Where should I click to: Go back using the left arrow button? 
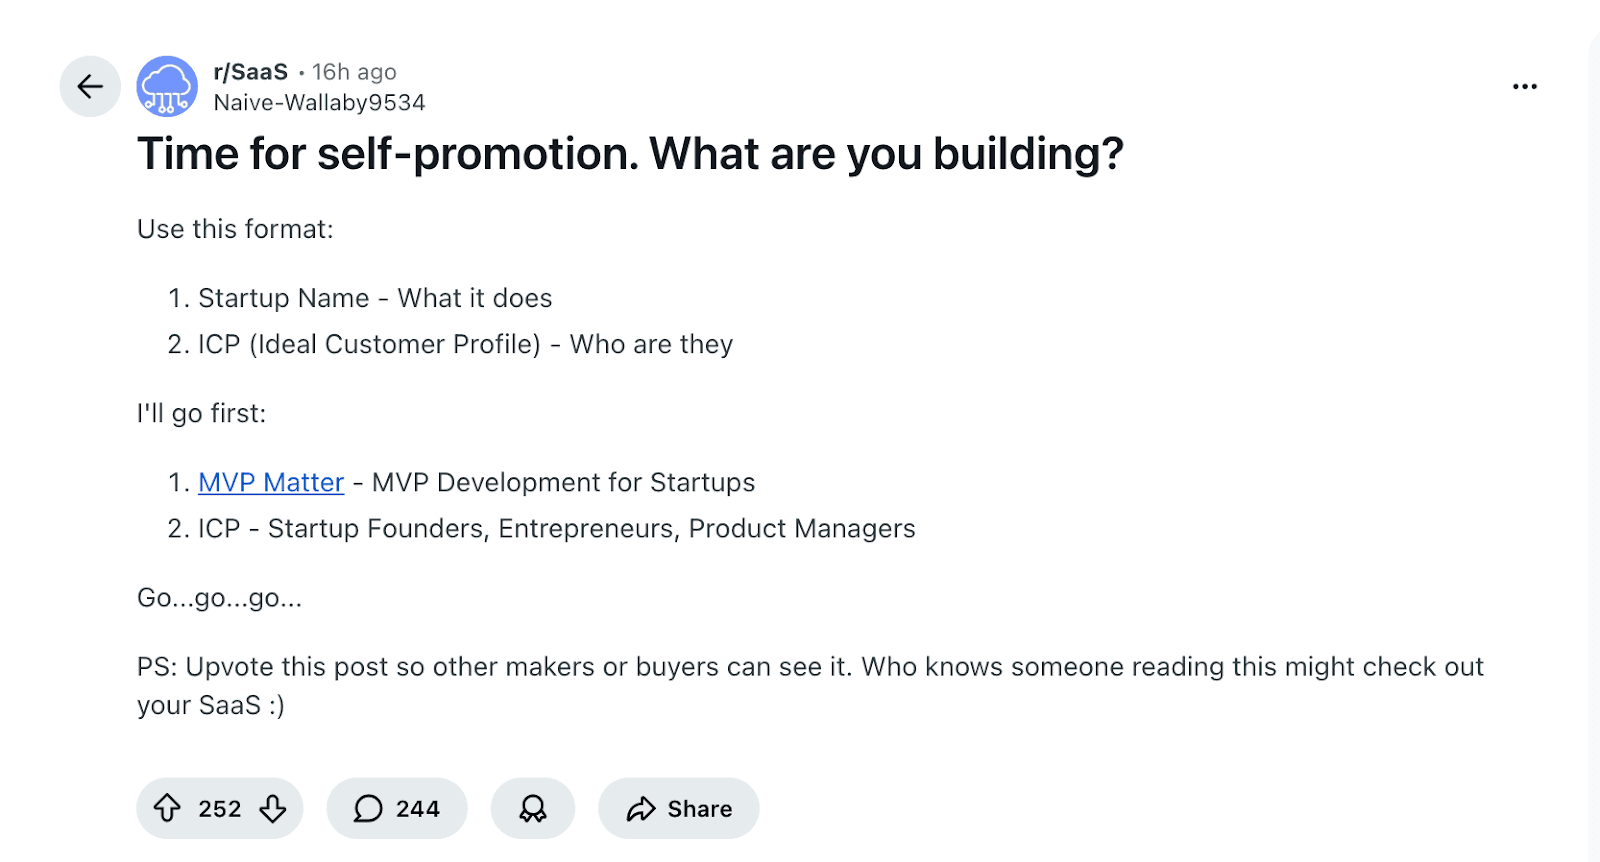point(90,87)
